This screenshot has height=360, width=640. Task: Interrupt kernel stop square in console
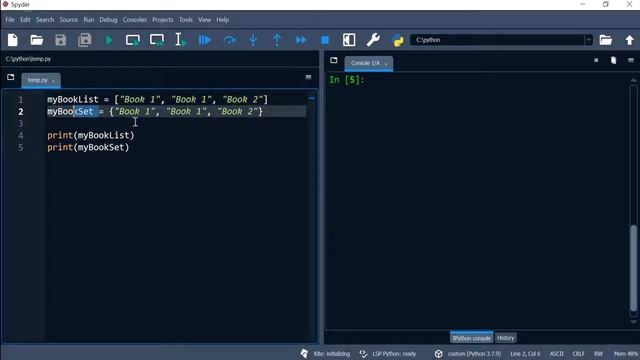pyautogui.click(x=596, y=60)
